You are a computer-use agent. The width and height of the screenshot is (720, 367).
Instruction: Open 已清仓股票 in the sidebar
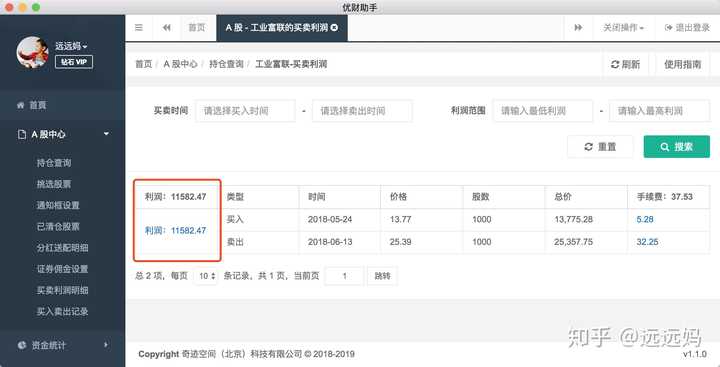[58, 226]
